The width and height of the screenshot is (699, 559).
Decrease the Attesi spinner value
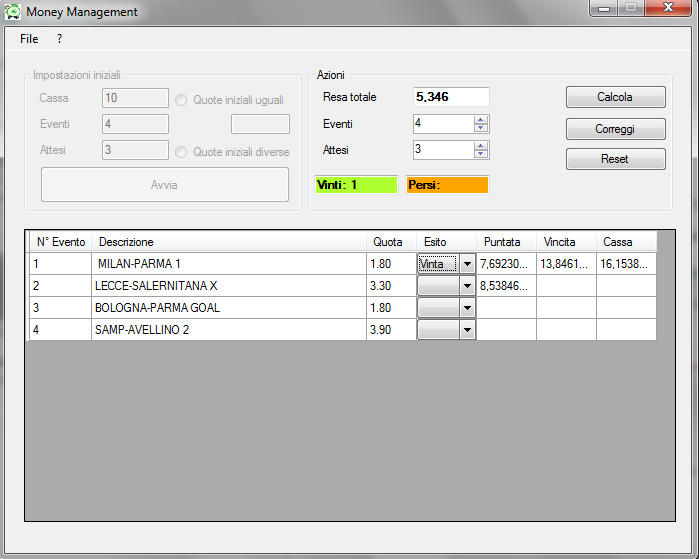click(481, 154)
